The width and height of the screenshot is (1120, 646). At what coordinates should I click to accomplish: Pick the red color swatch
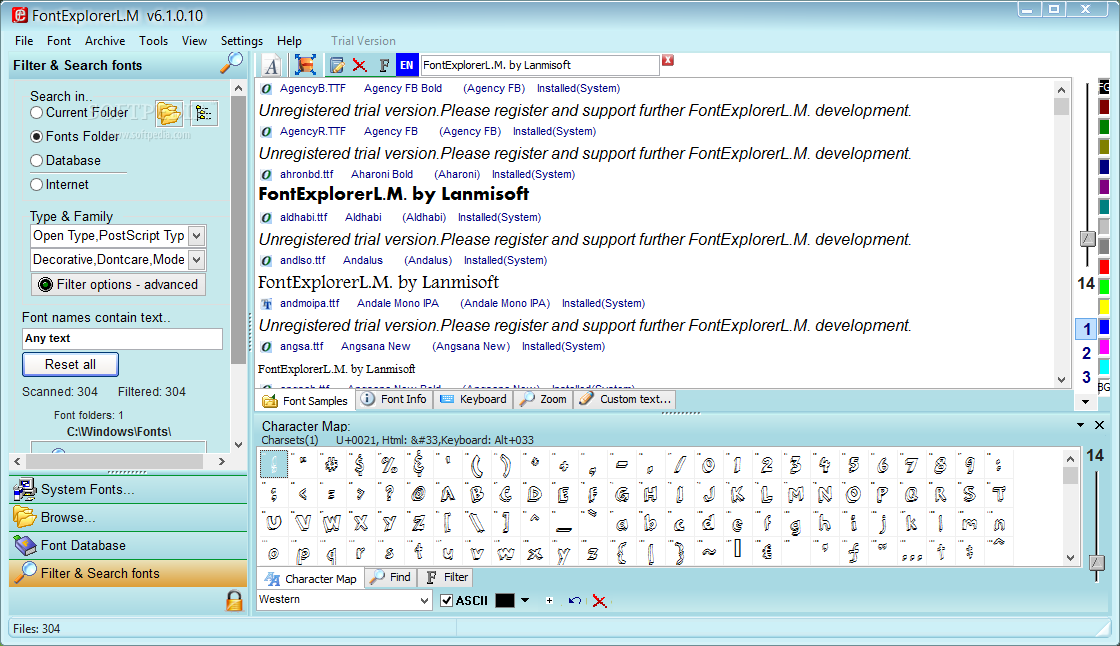click(1104, 267)
